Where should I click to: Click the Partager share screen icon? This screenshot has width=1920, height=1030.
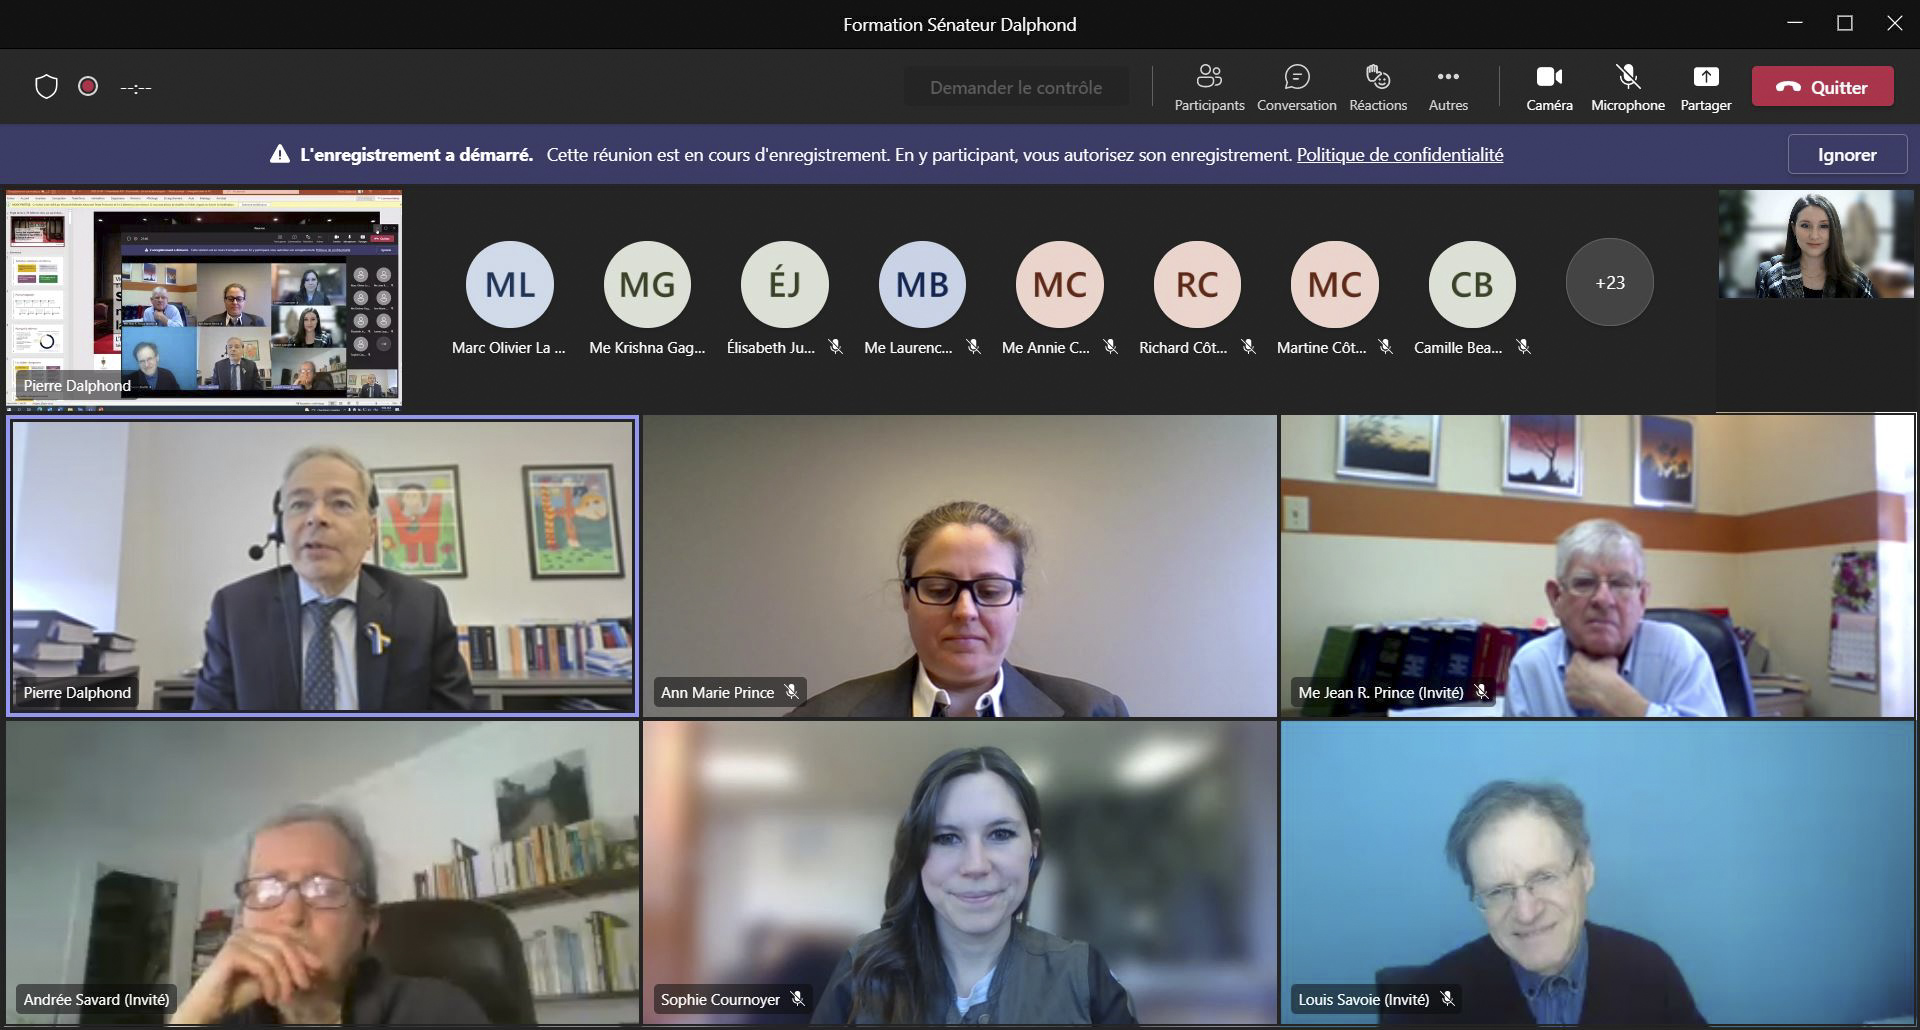tap(1705, 87)
